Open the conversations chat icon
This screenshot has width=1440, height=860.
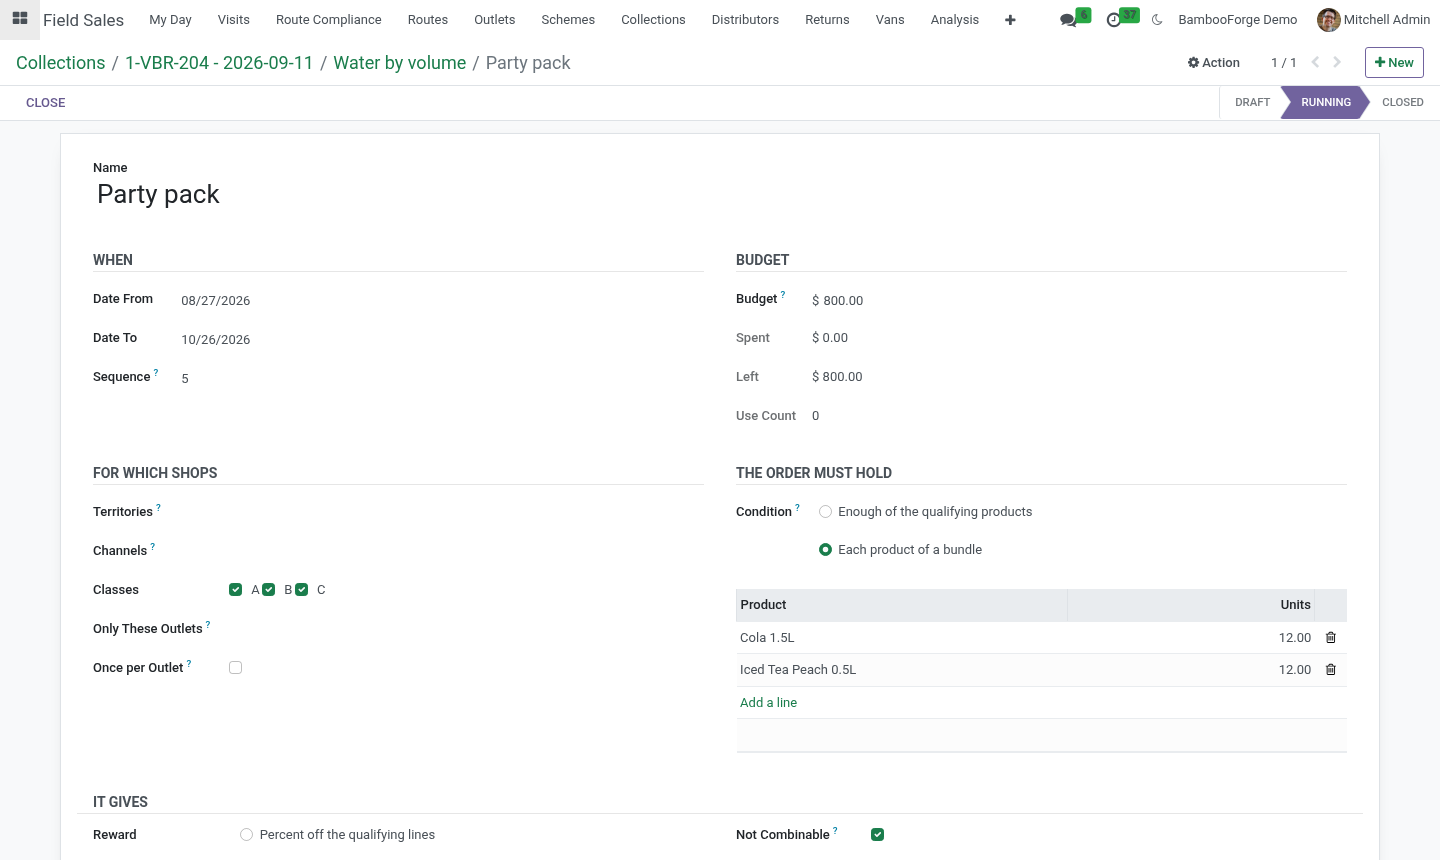coord(1068,20)
